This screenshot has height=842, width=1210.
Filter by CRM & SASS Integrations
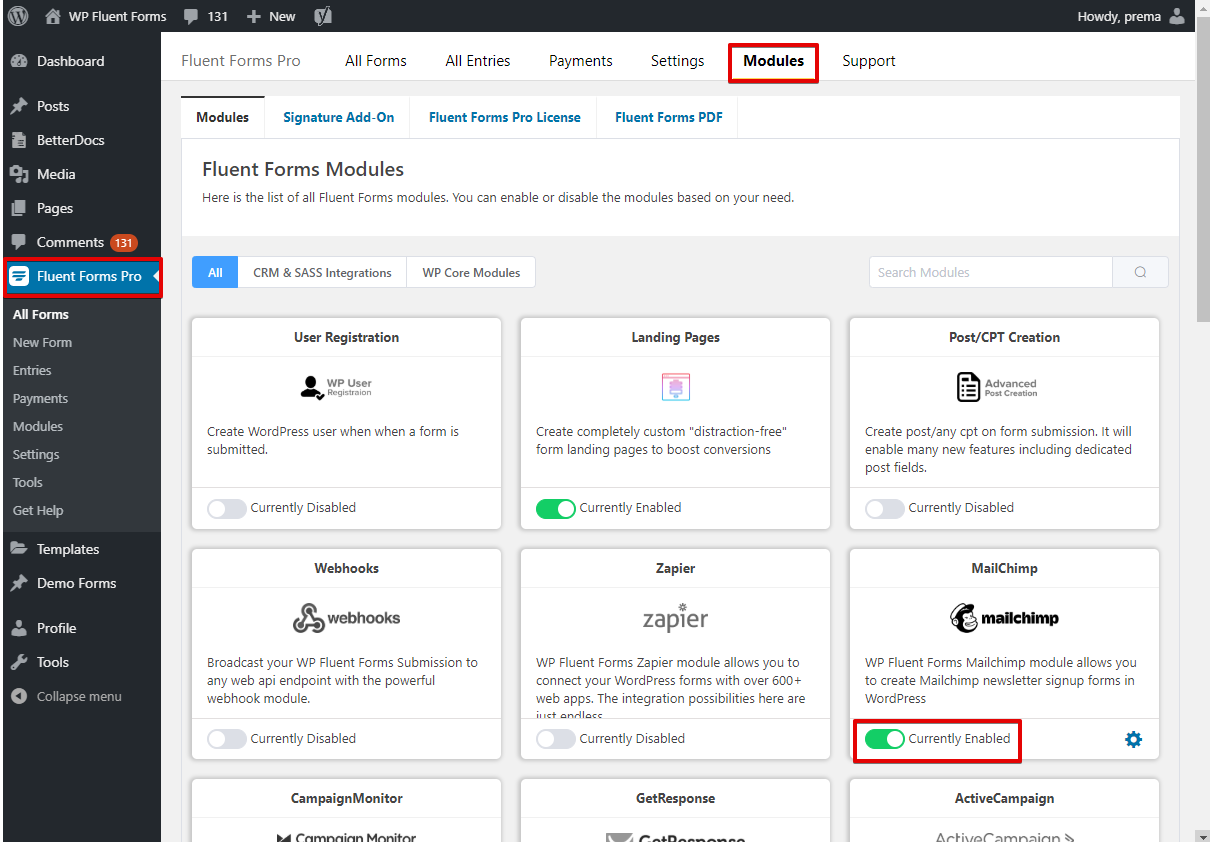tap(322, 272)
